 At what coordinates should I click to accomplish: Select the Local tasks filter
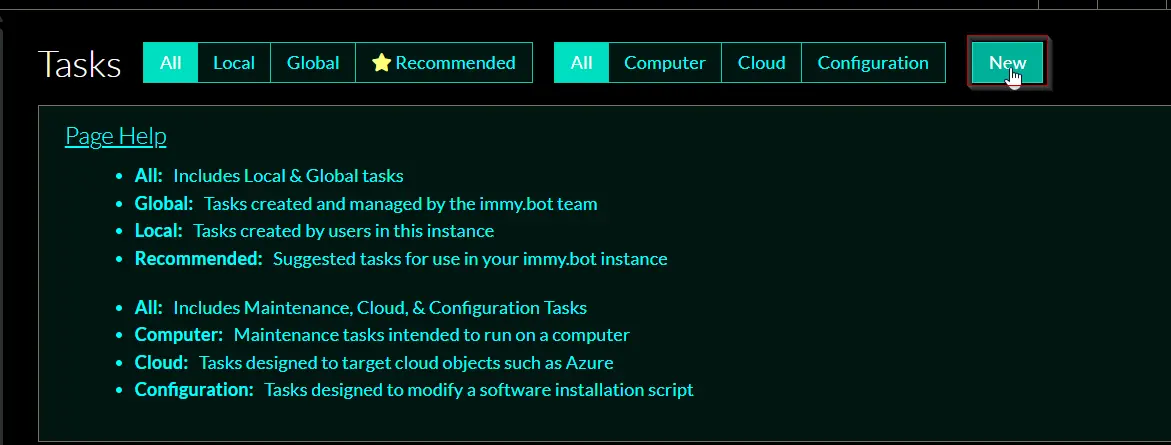tap(234, 63)
